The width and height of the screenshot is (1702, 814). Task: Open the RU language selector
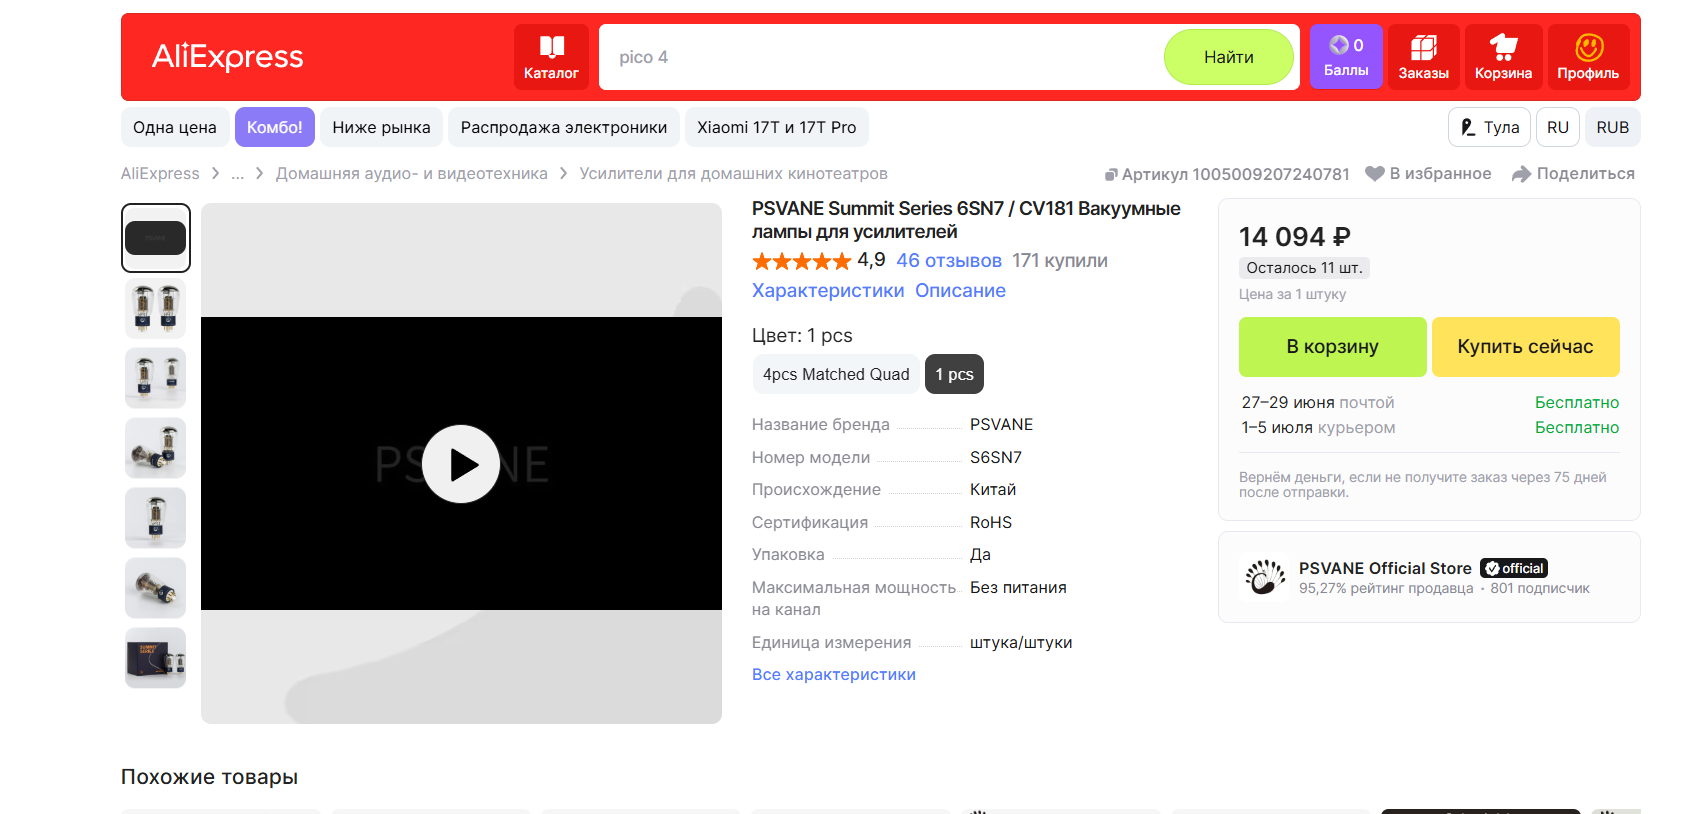coord(1558,127)
